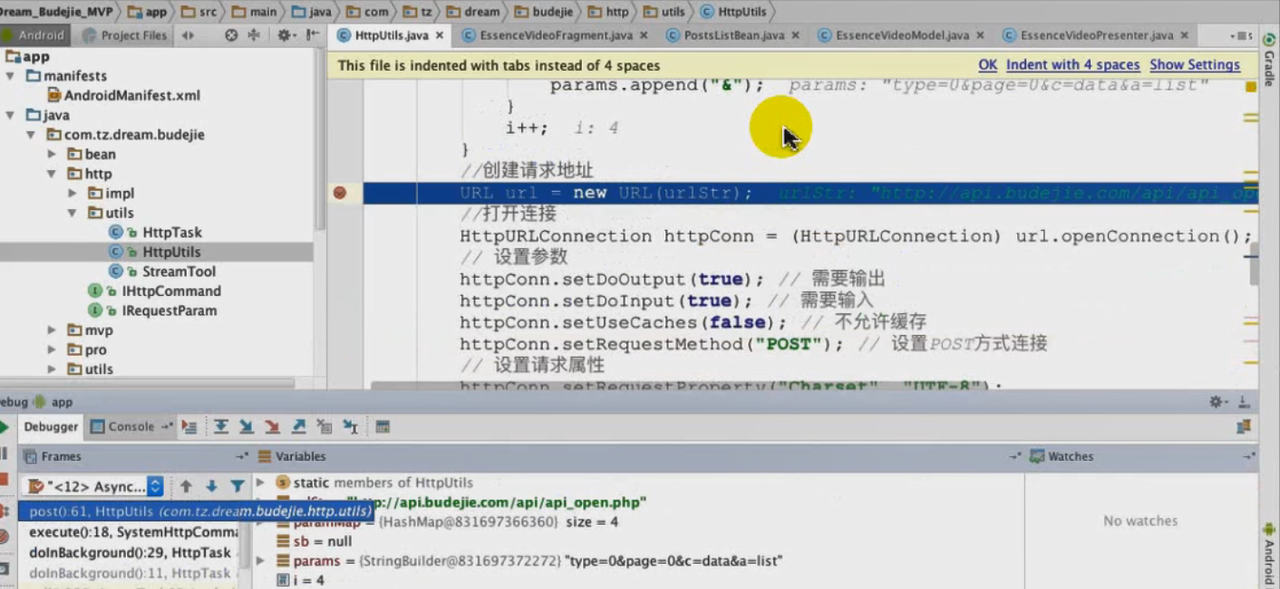Click the java breadcrumb in navigation bar
Viewport: 1280px width, 589px height.
tap(313, 12)
